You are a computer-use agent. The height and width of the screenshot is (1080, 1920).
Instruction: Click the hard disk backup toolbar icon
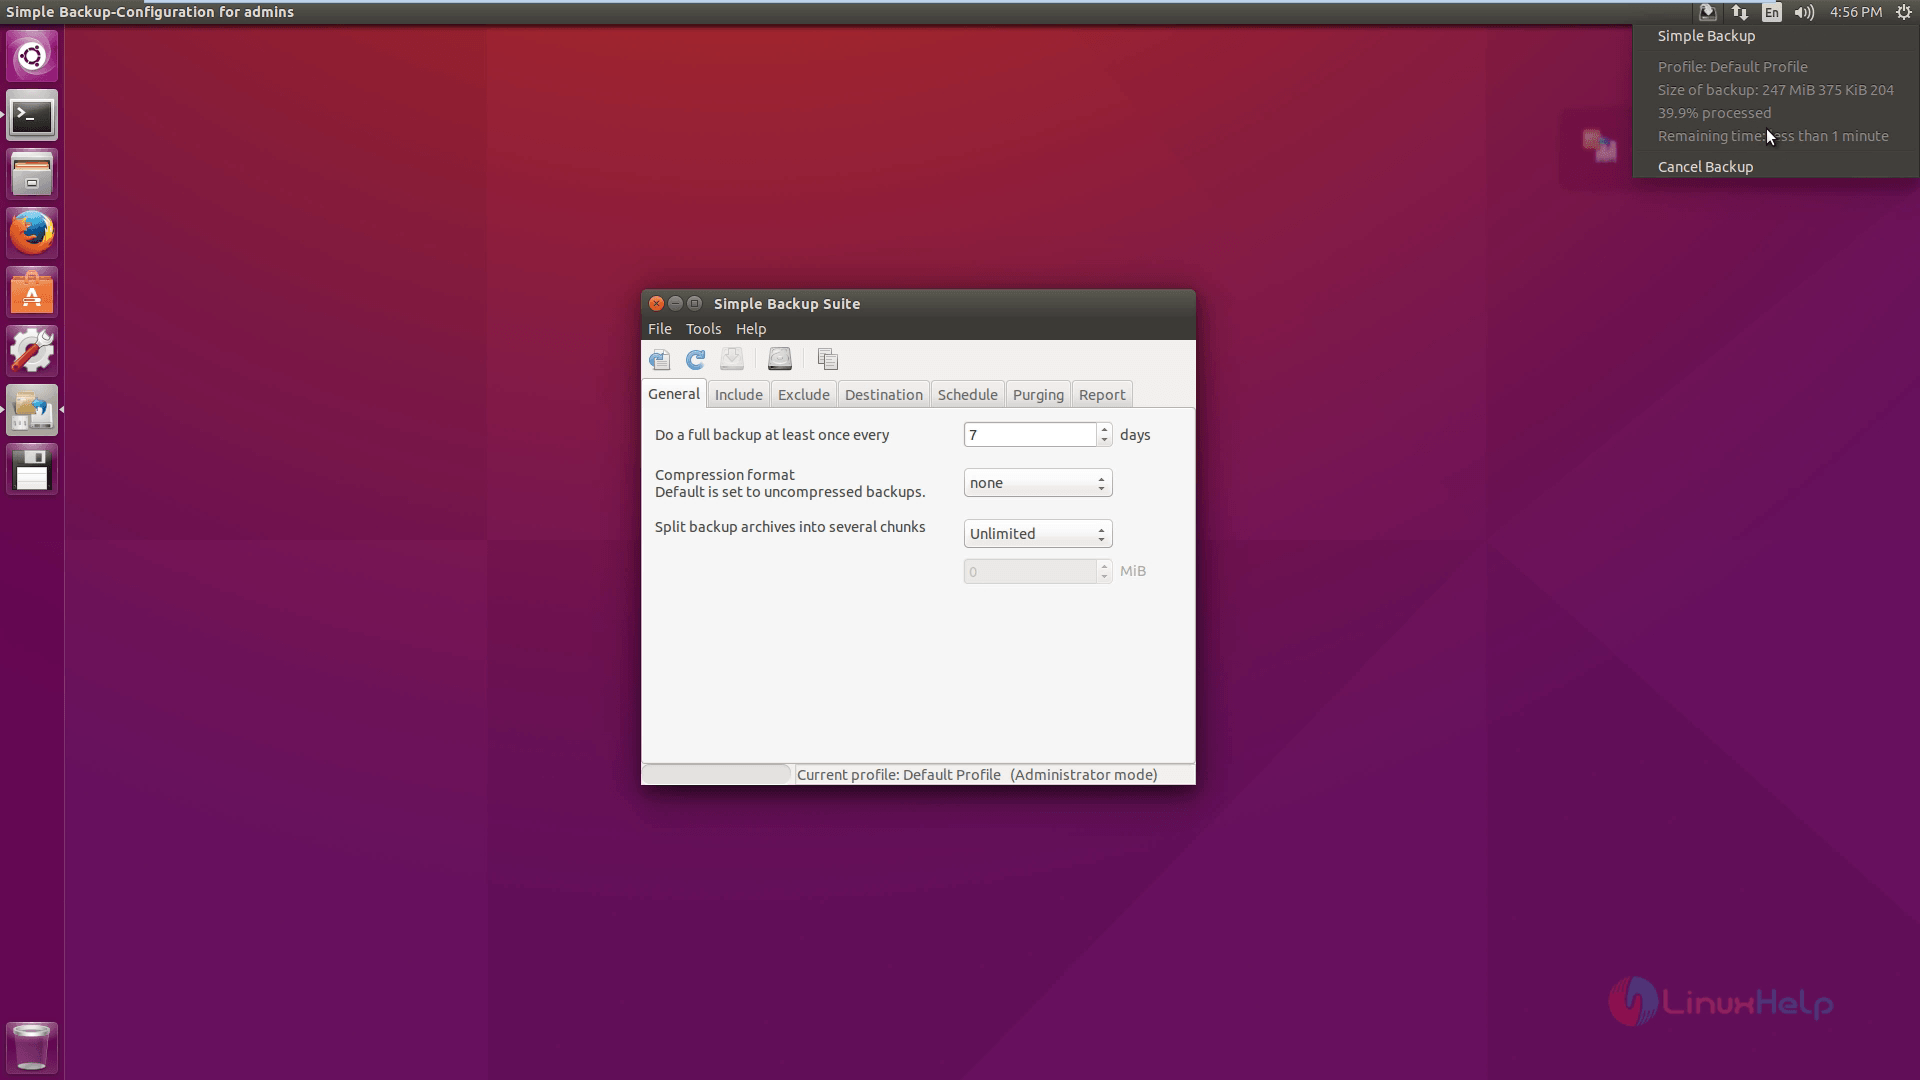click(x=780, y=359)
